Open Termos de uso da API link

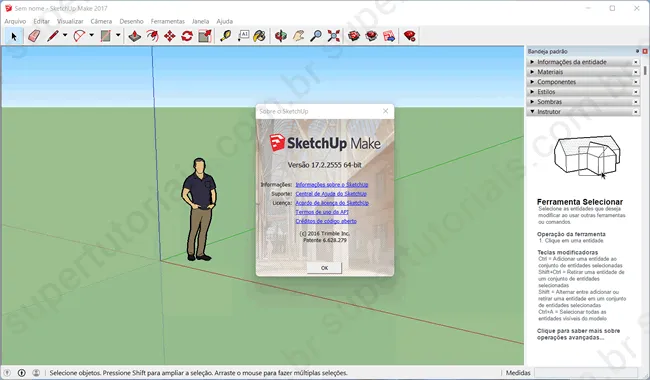[x=322, y=212]
